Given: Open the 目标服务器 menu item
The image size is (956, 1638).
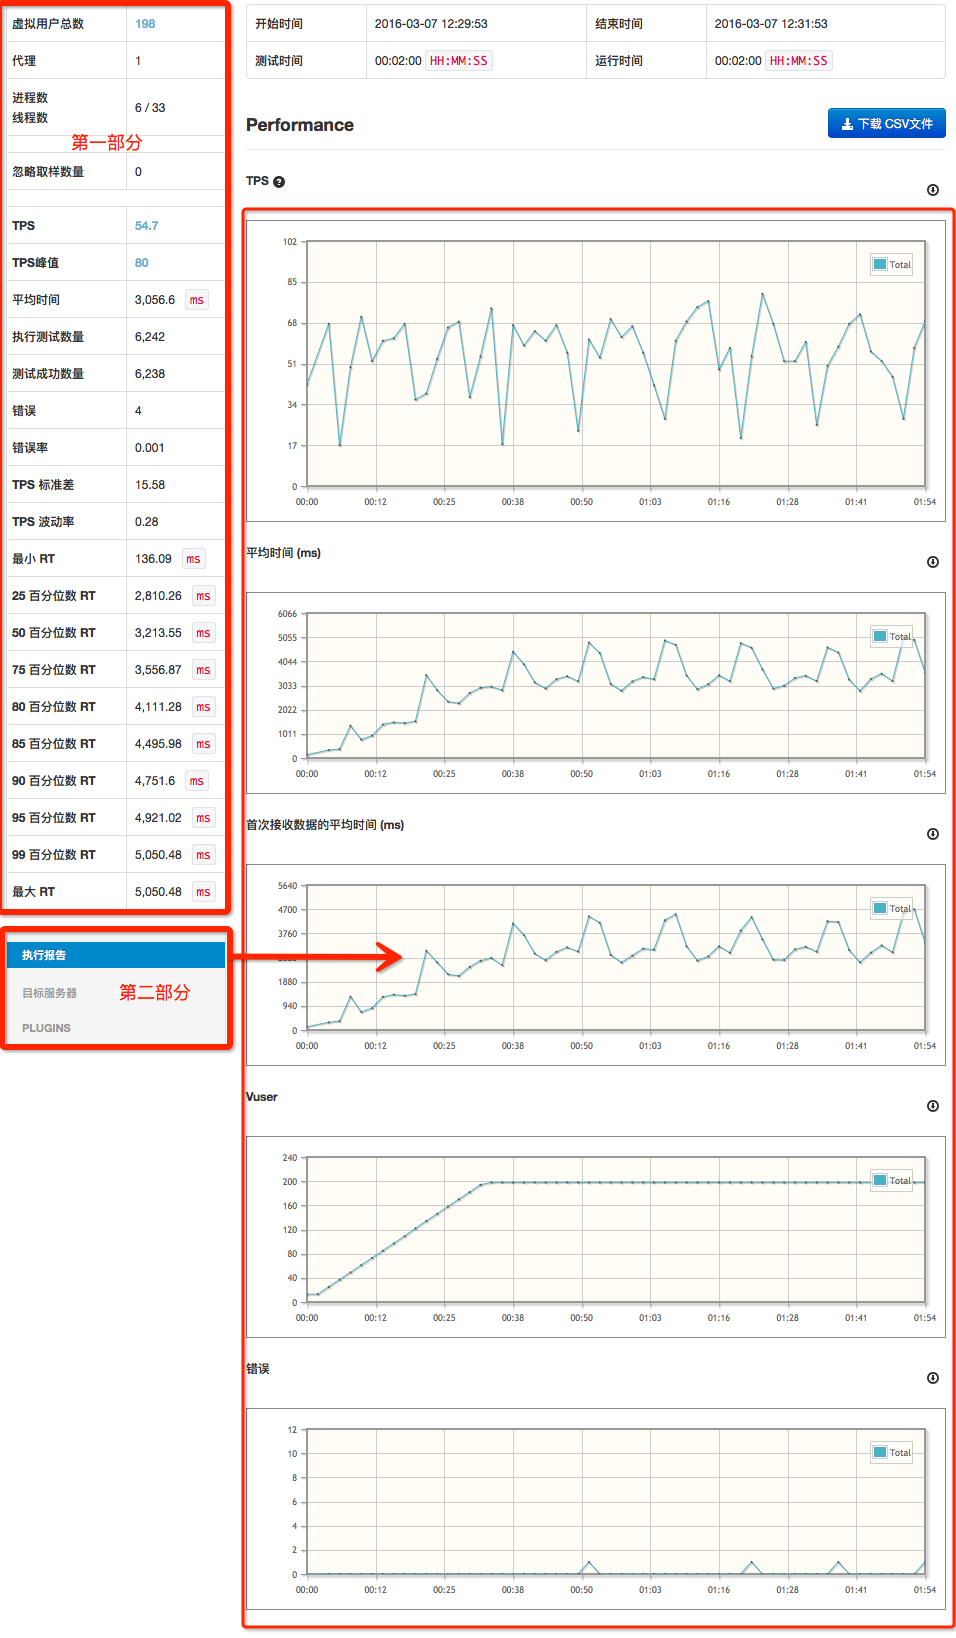Looking at the screenshot, I should point(50,993).
